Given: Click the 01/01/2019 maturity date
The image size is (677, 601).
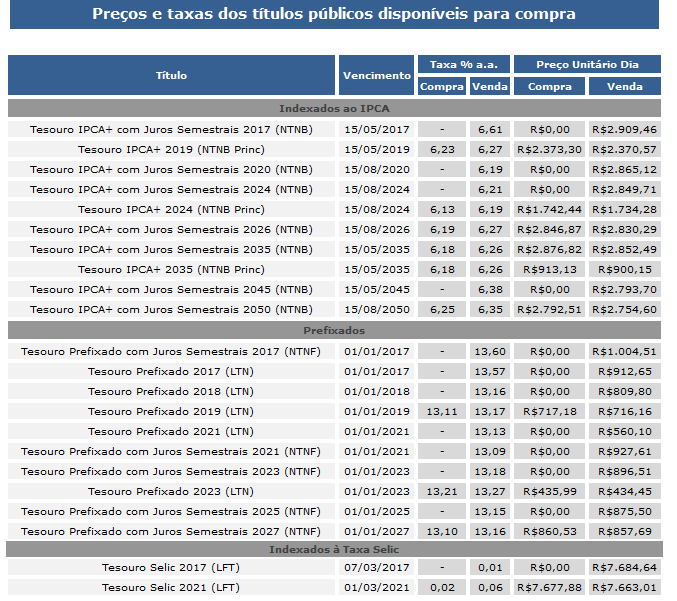Looking at the screenshot, I should tap(376, 411).
